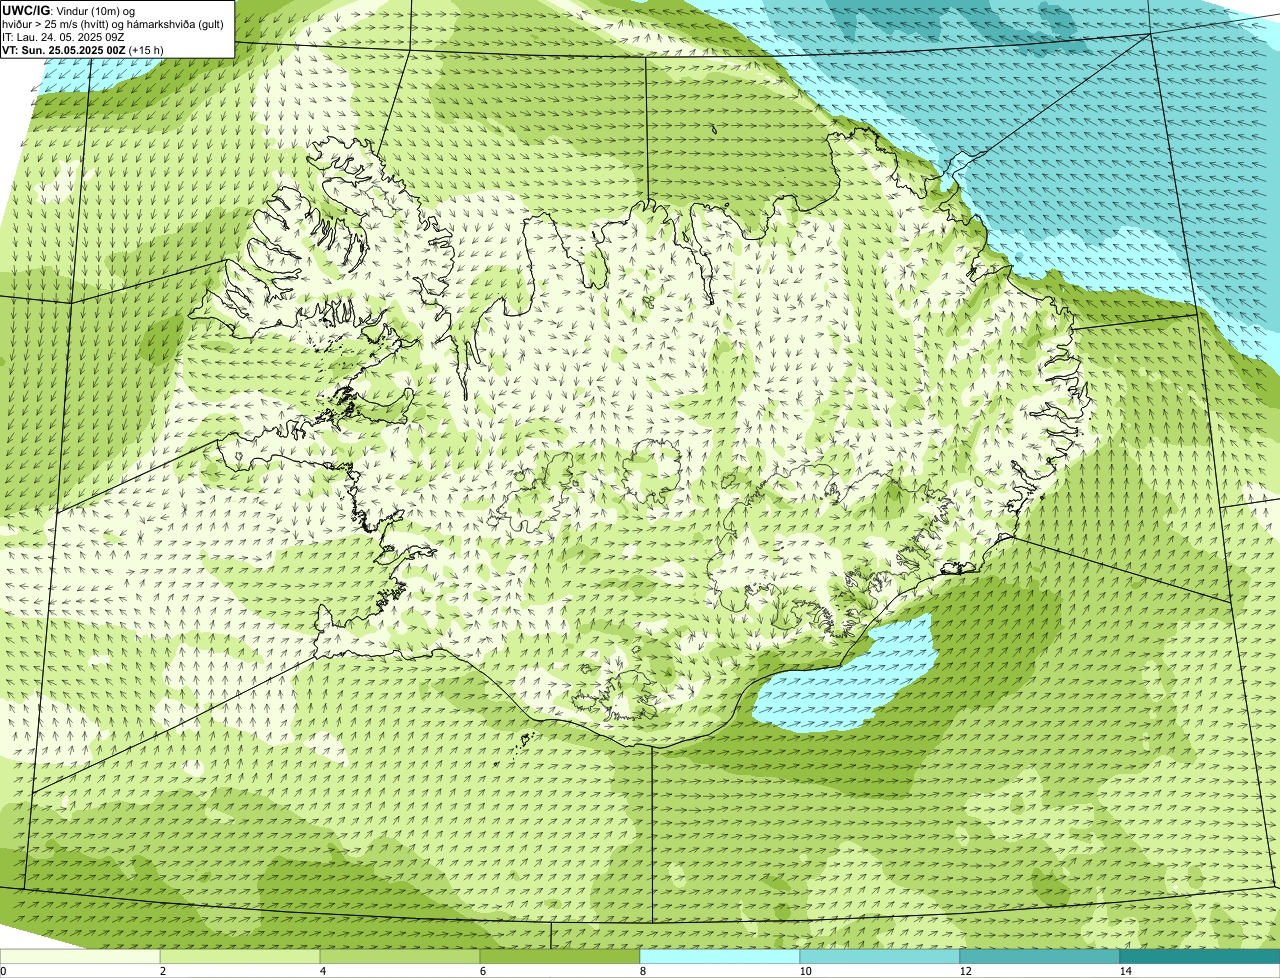This screenshot has width=1280, height=978.
Task: Pick the medium green 4–6 legend swatch
Action: [400, 956]
